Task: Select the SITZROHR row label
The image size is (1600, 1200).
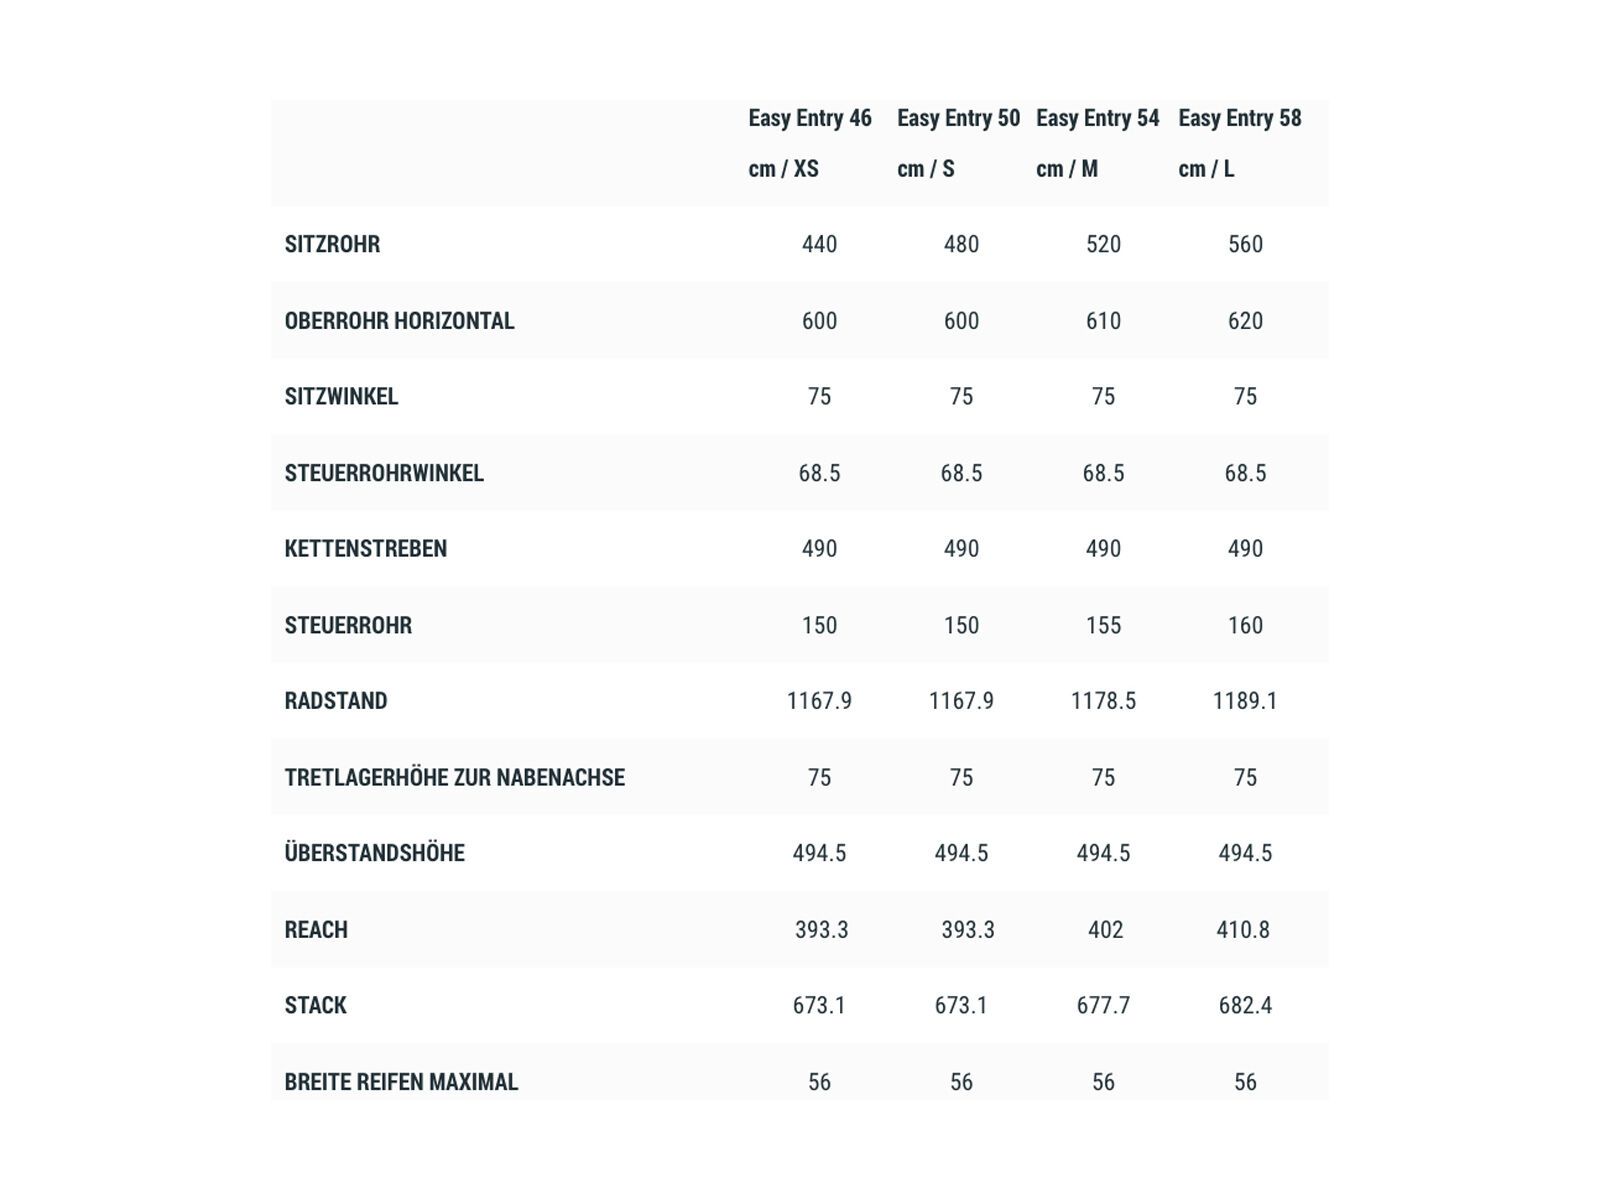Action: tap(332, 245)
